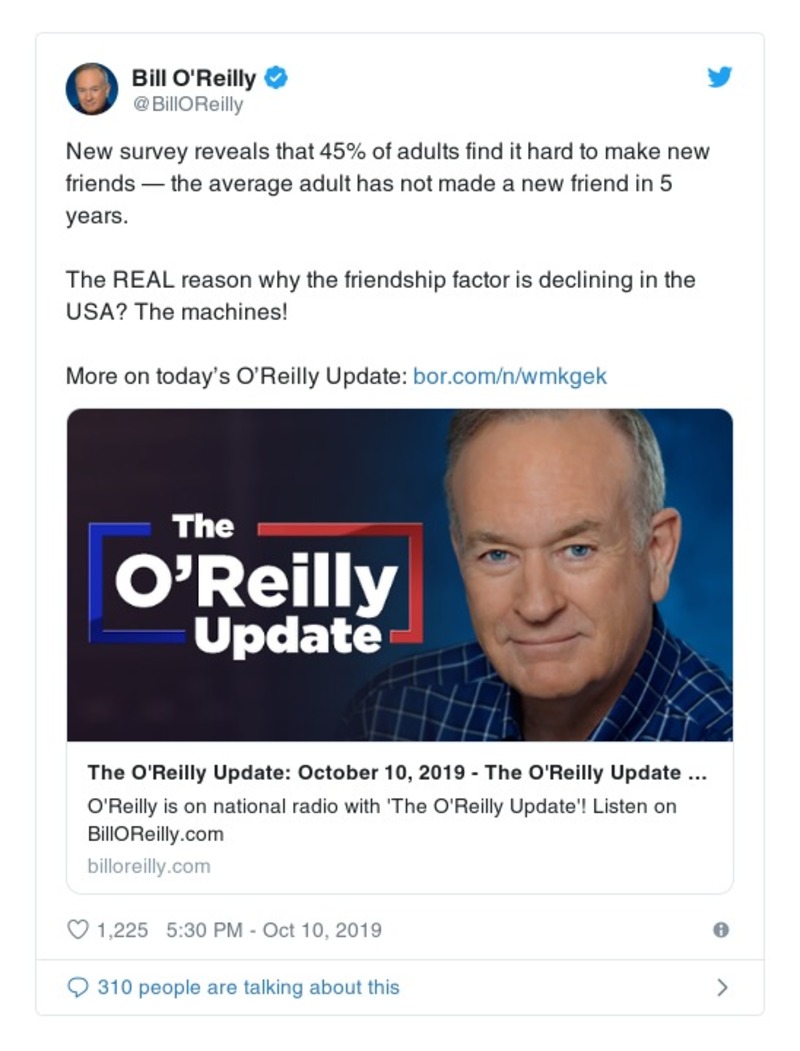800x1051 pixels.
Task: Click the 5:30 PM - Oct 10, 2019 timestamp
Action: click(x=274, y=930)
